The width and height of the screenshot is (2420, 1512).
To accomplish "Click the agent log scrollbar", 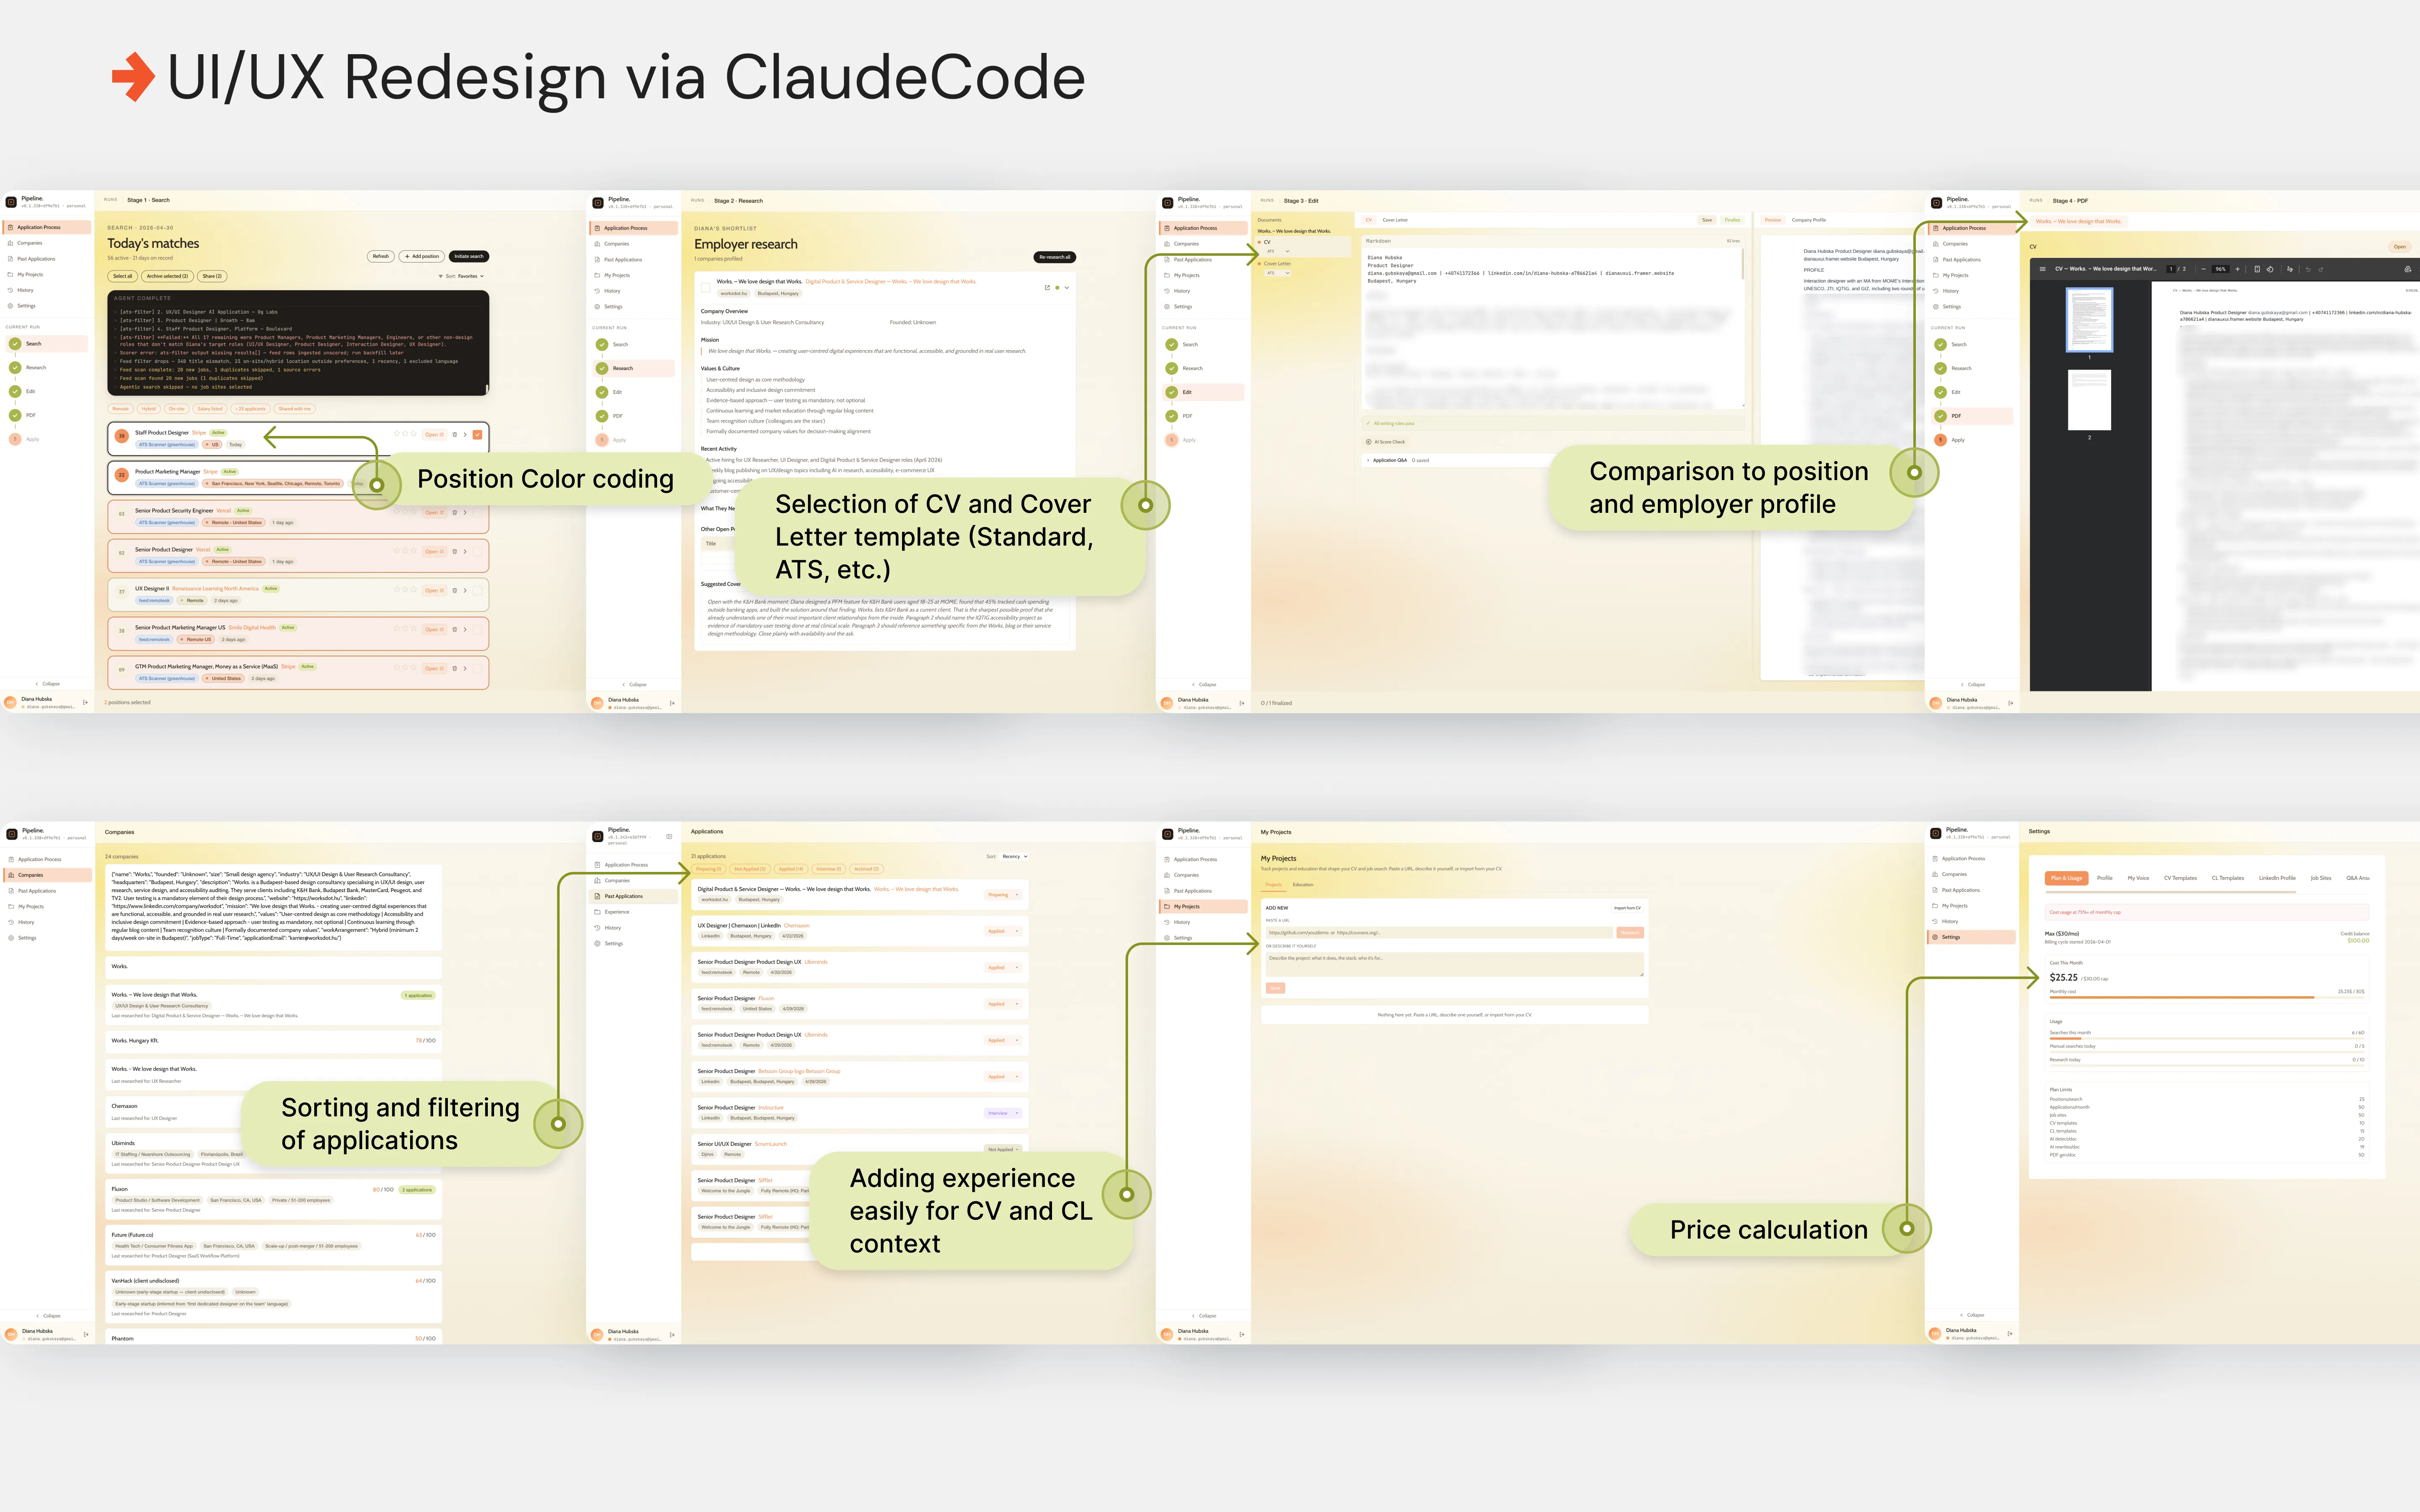I will point(487,389).
